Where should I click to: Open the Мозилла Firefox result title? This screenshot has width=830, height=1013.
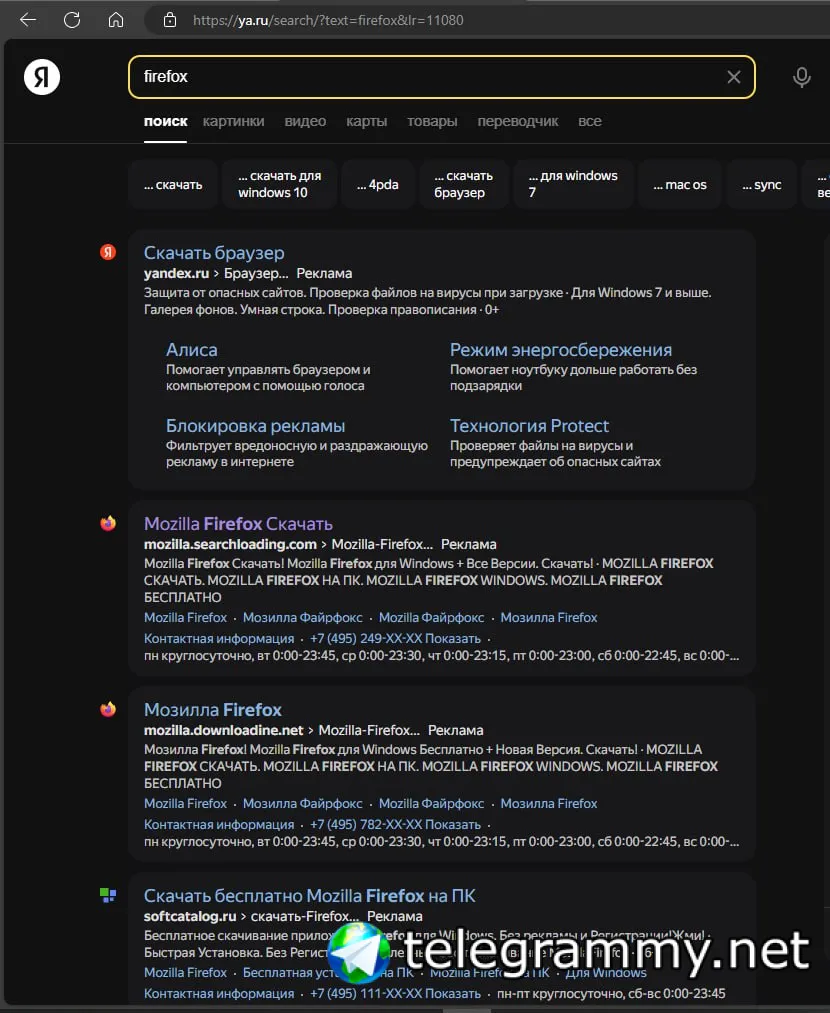(x=213, y=710)
